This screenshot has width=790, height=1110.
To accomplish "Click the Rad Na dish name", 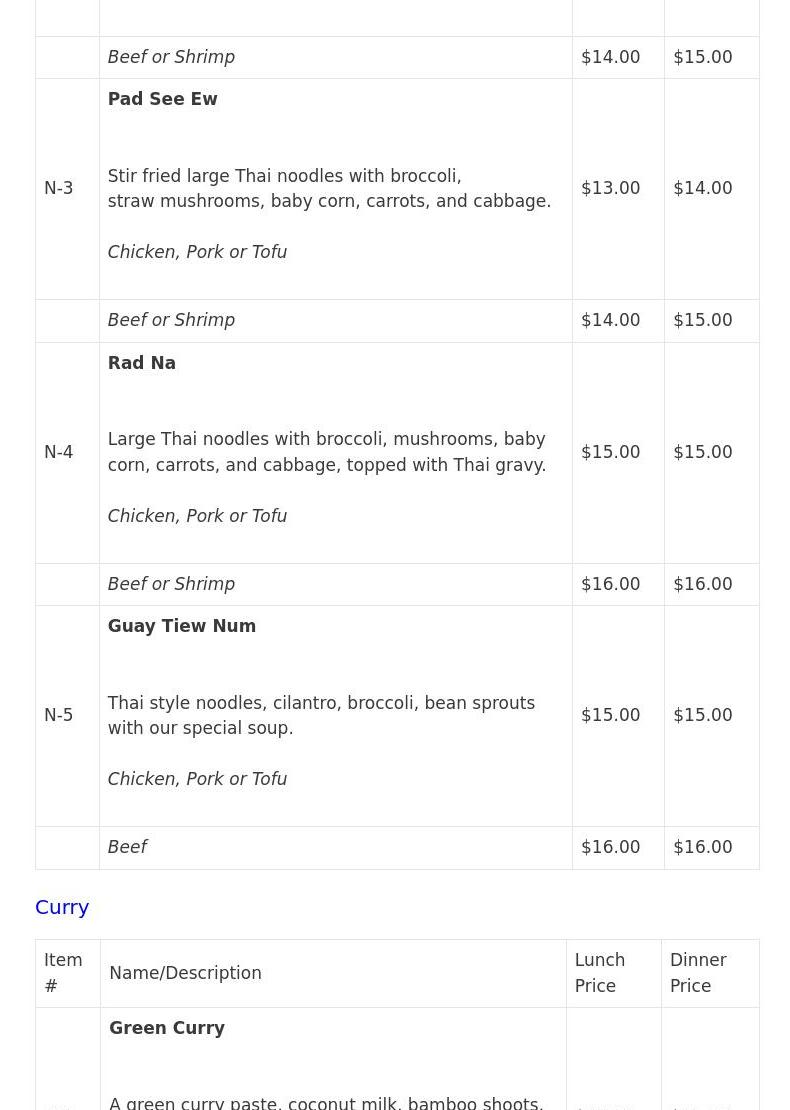I will click(141, 363).
